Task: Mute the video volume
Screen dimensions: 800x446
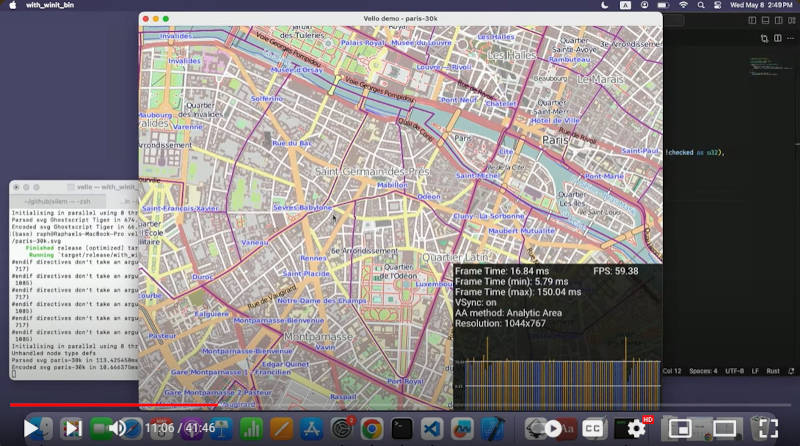Action: 117,429
